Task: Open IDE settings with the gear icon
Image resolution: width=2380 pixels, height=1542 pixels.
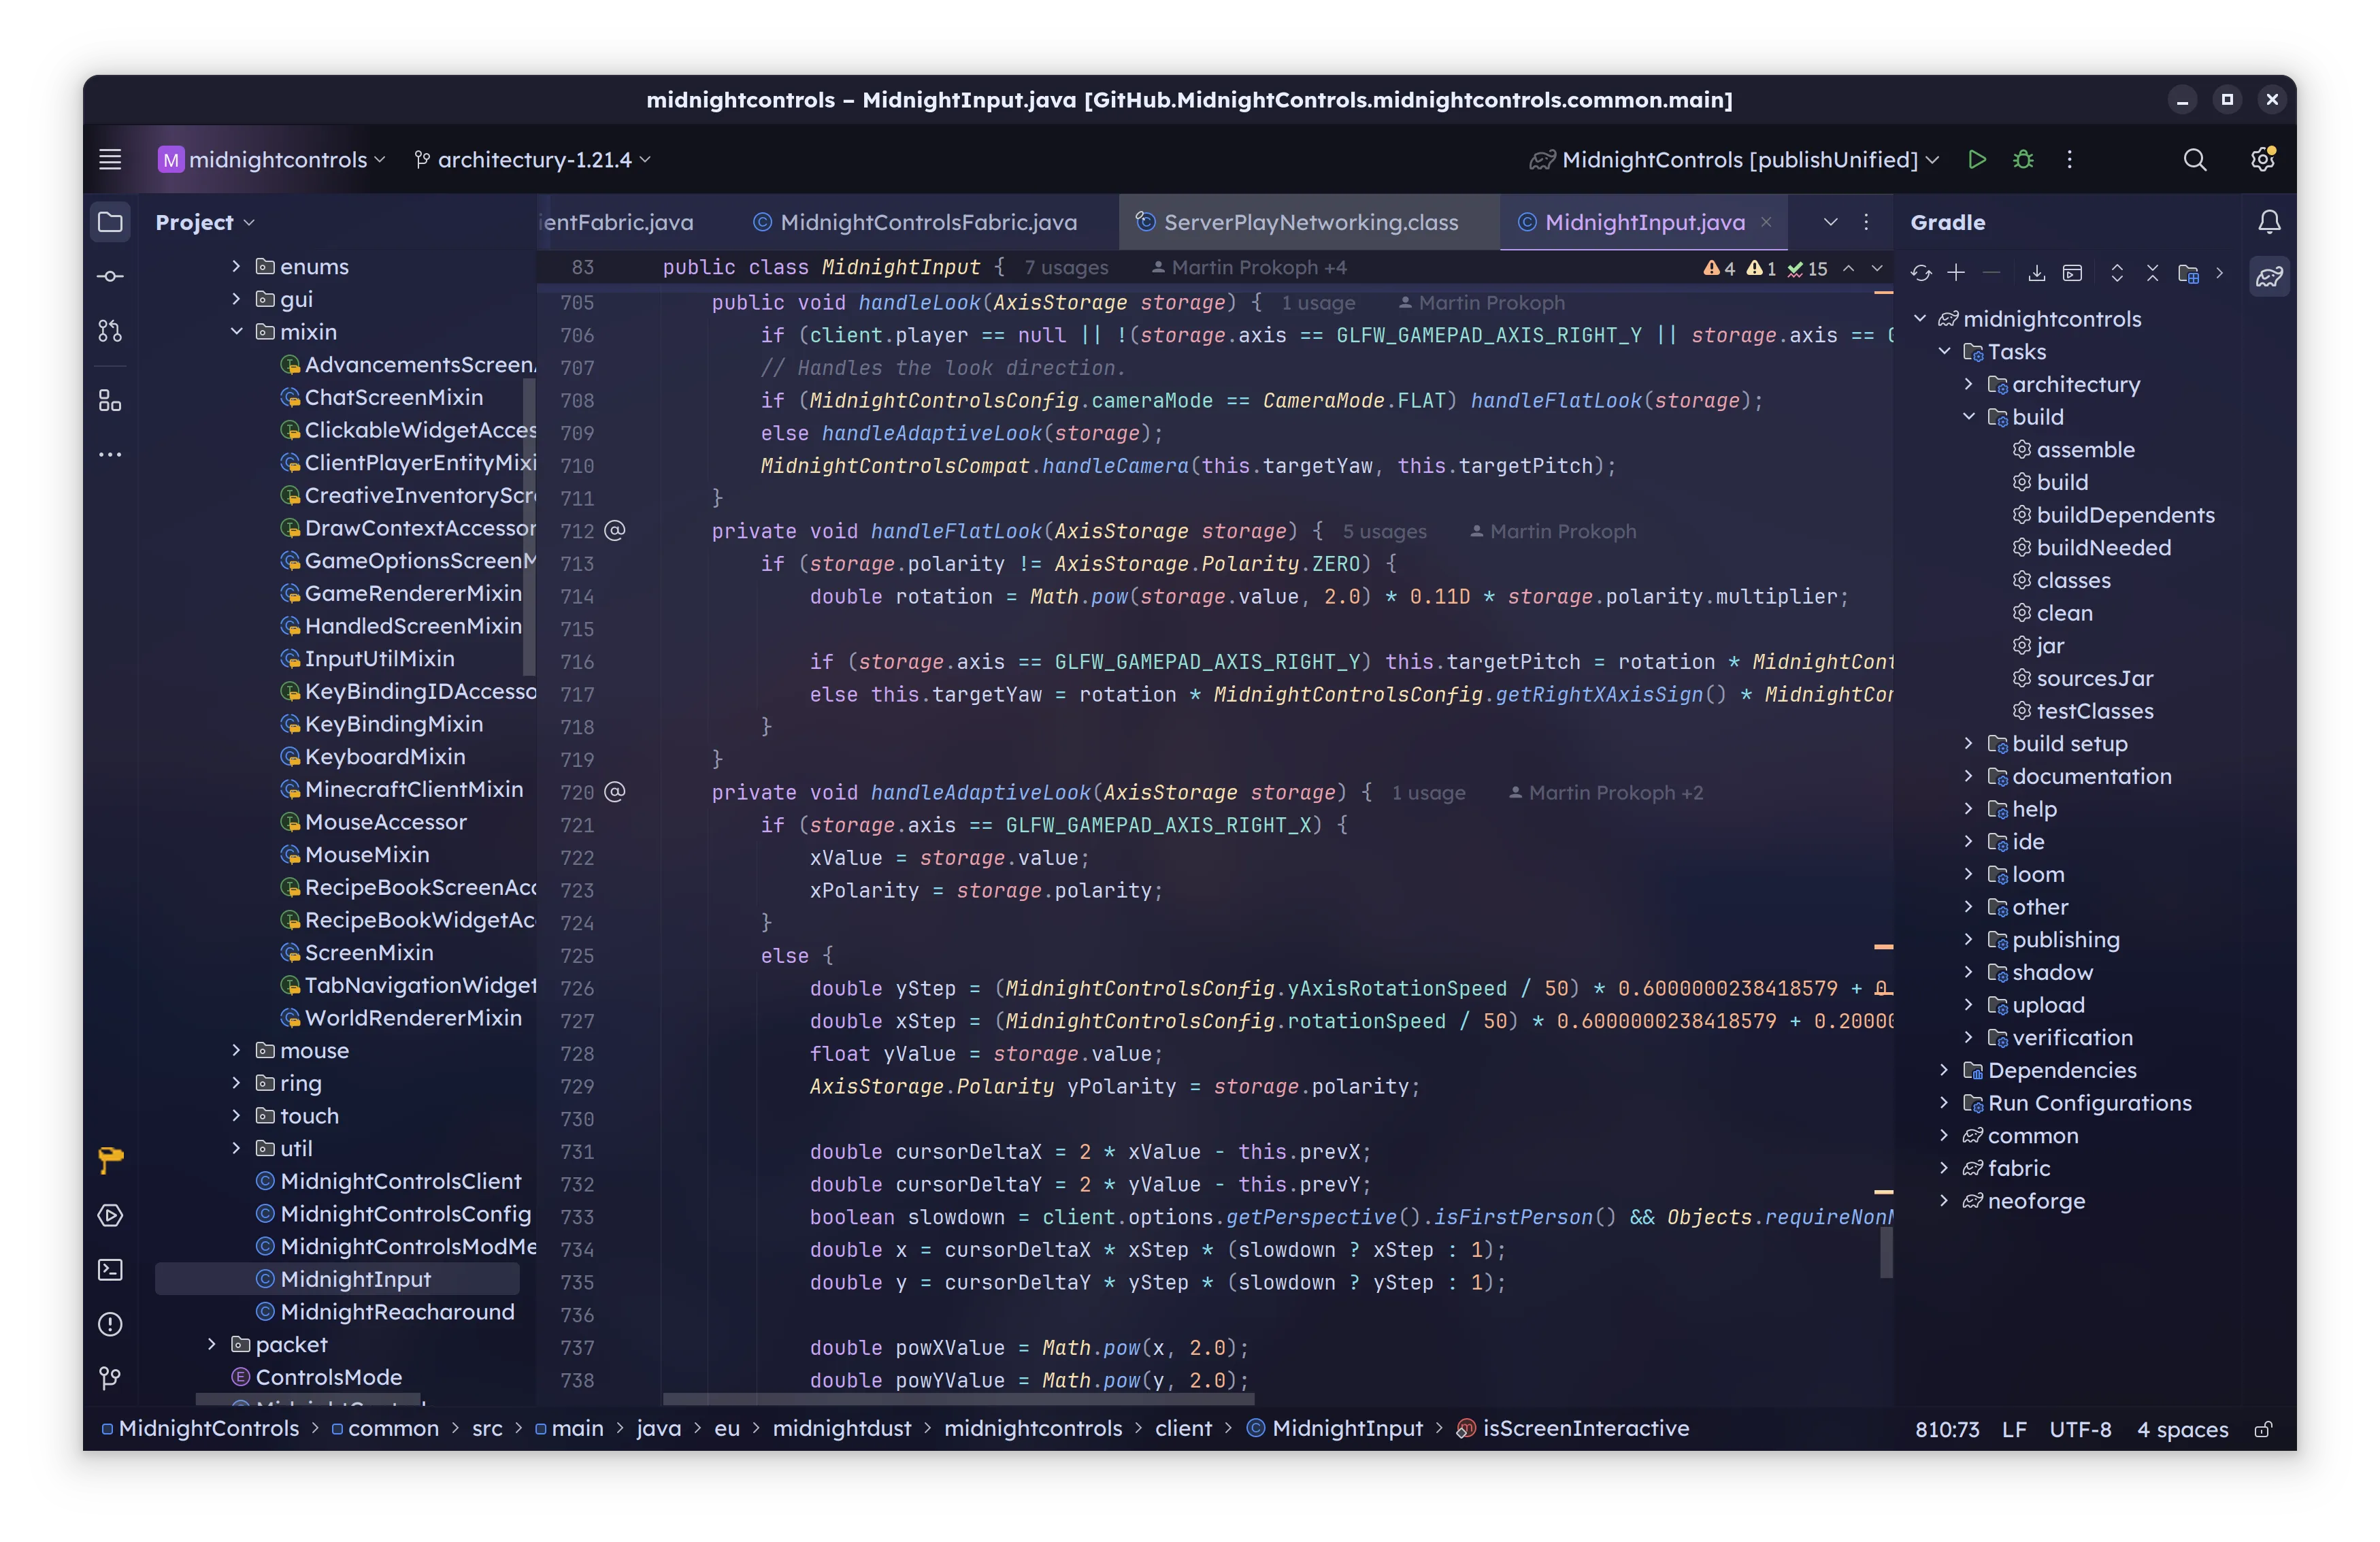Action: coord(2263,159)
